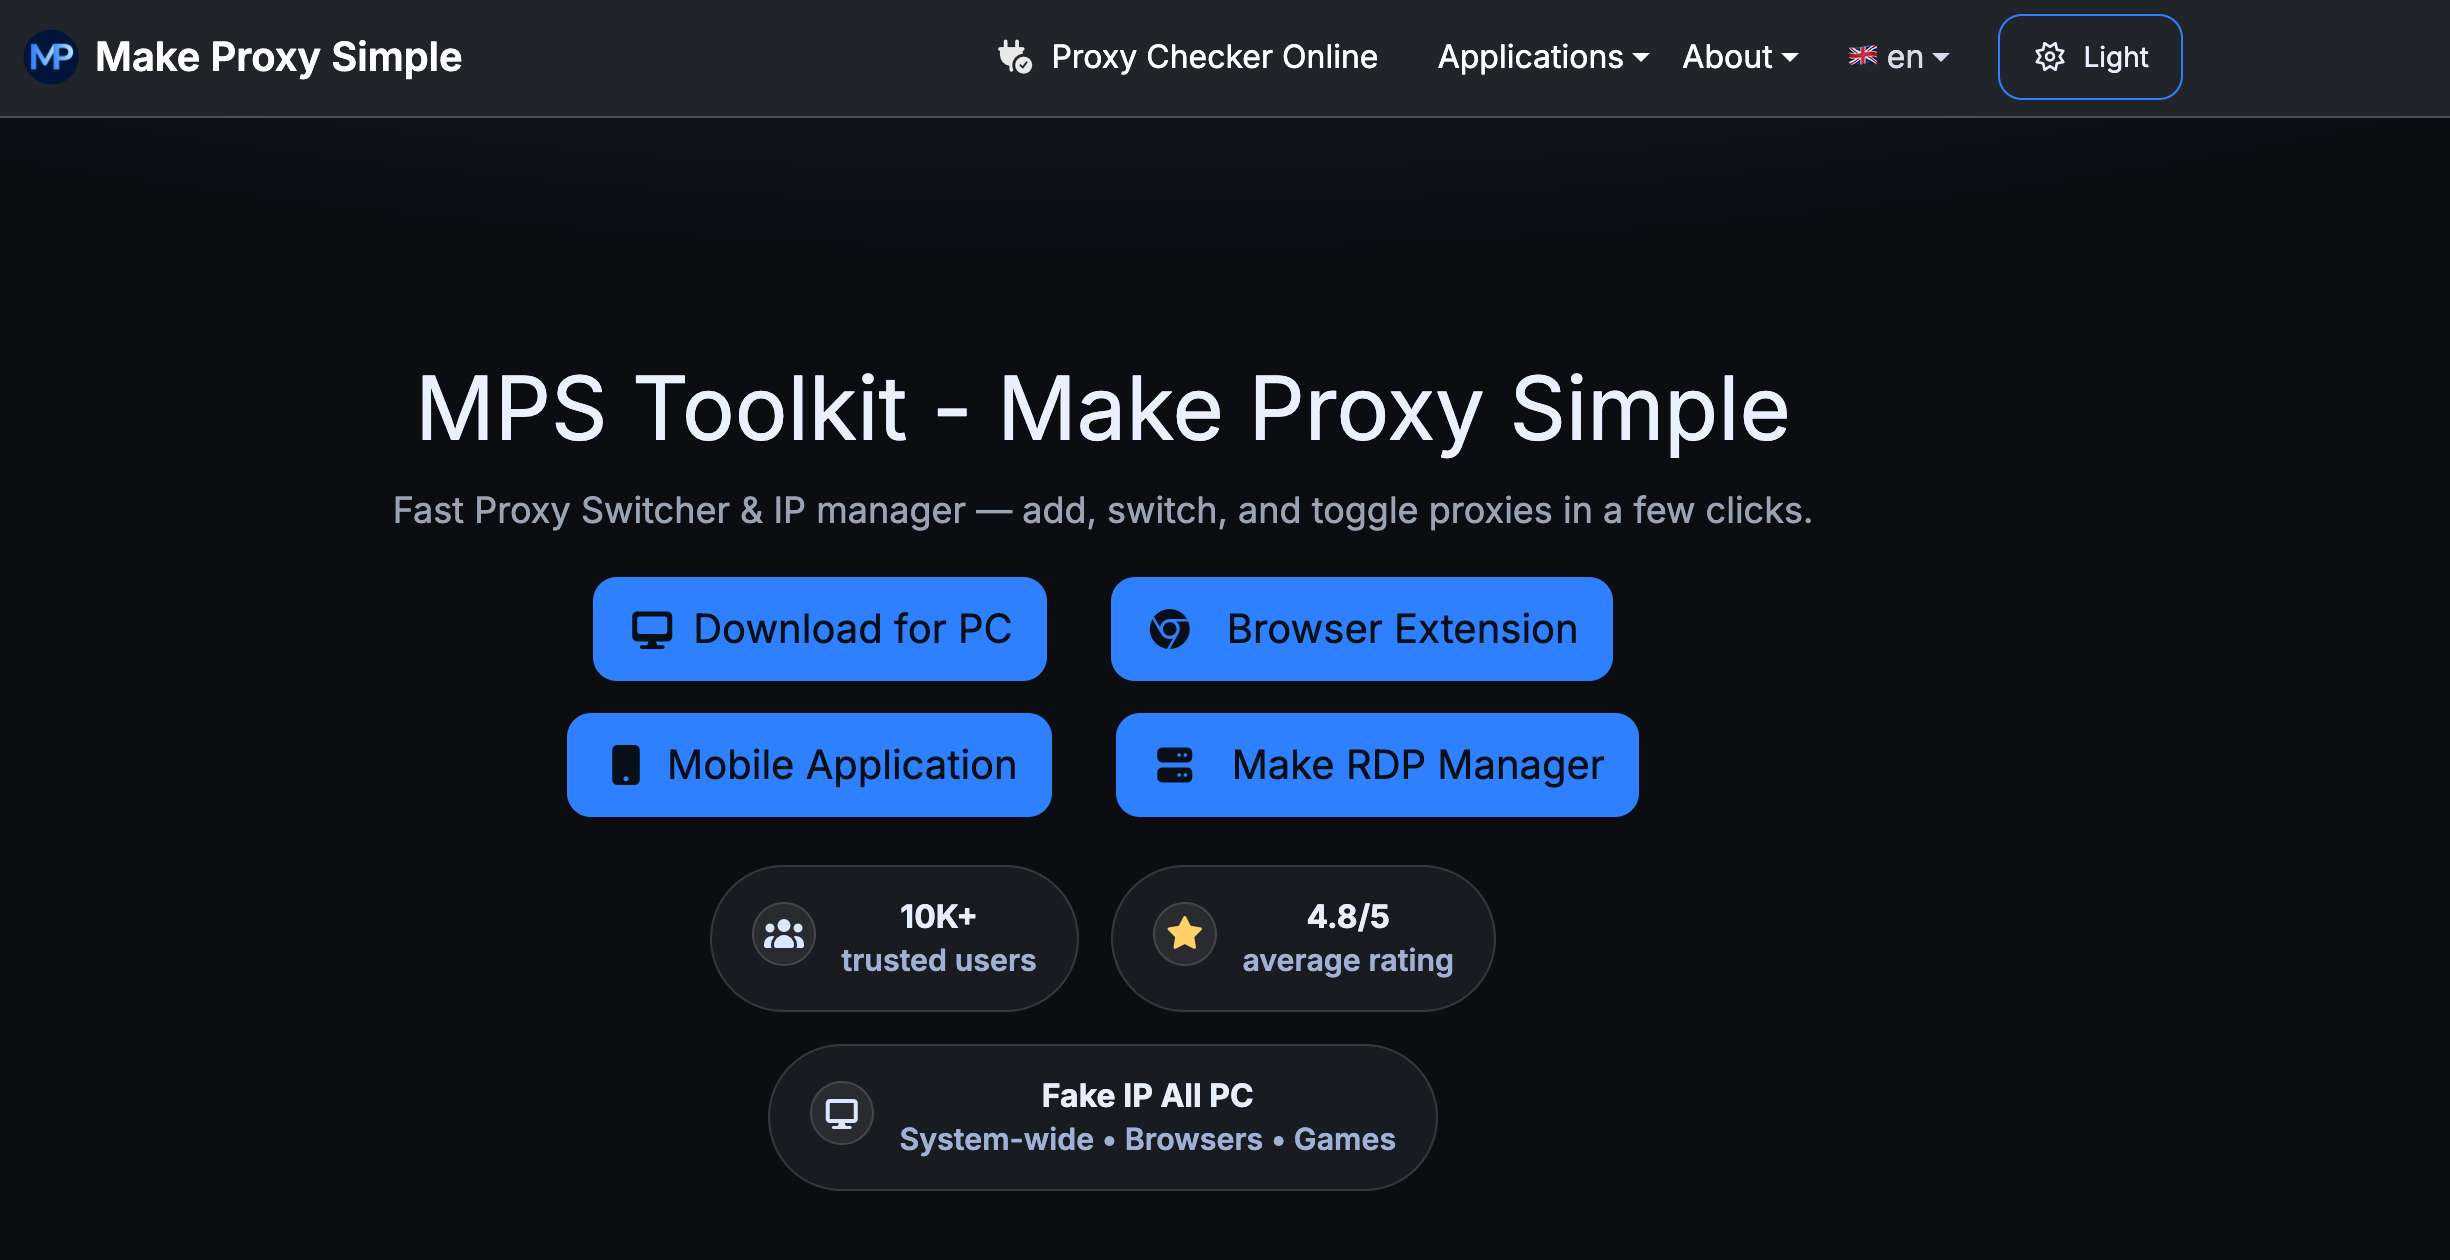Open the Mobile Application button
The image size is (2450, 1260).
tap(809, 765)
